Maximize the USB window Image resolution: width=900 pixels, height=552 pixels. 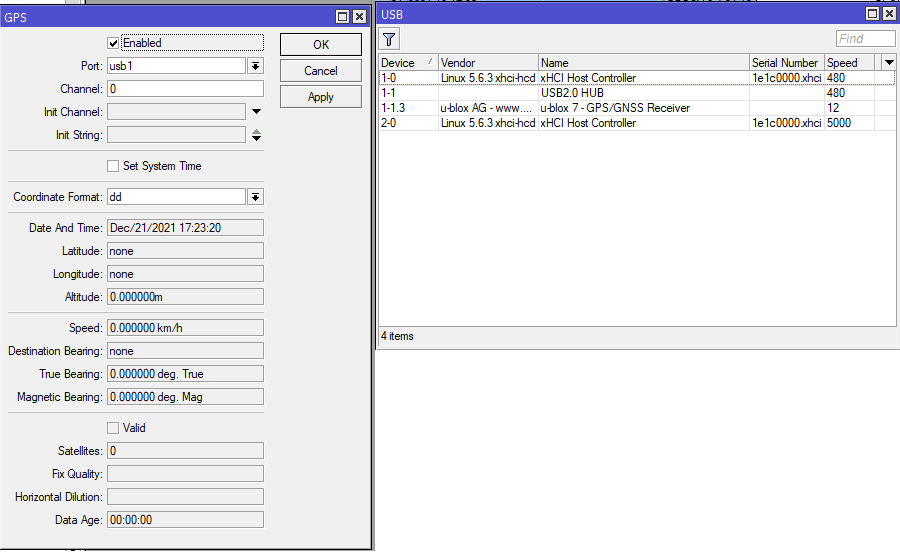(872, 14)
